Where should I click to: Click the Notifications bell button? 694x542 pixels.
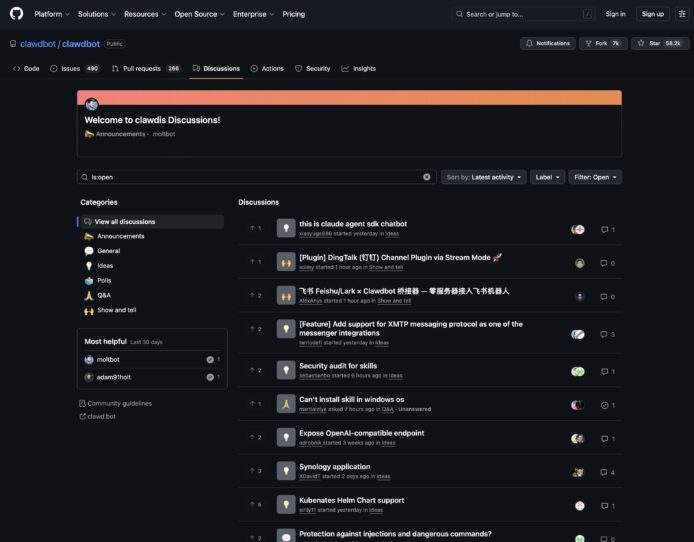547,44
